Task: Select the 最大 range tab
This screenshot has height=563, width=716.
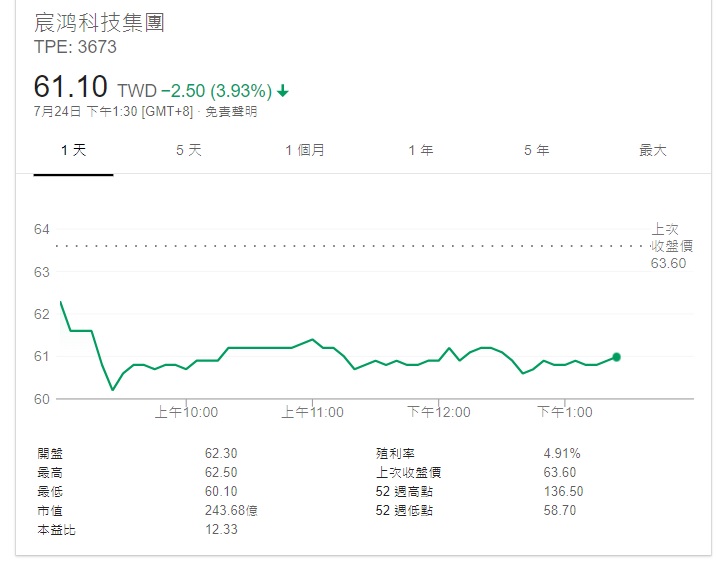Action: 653,150
